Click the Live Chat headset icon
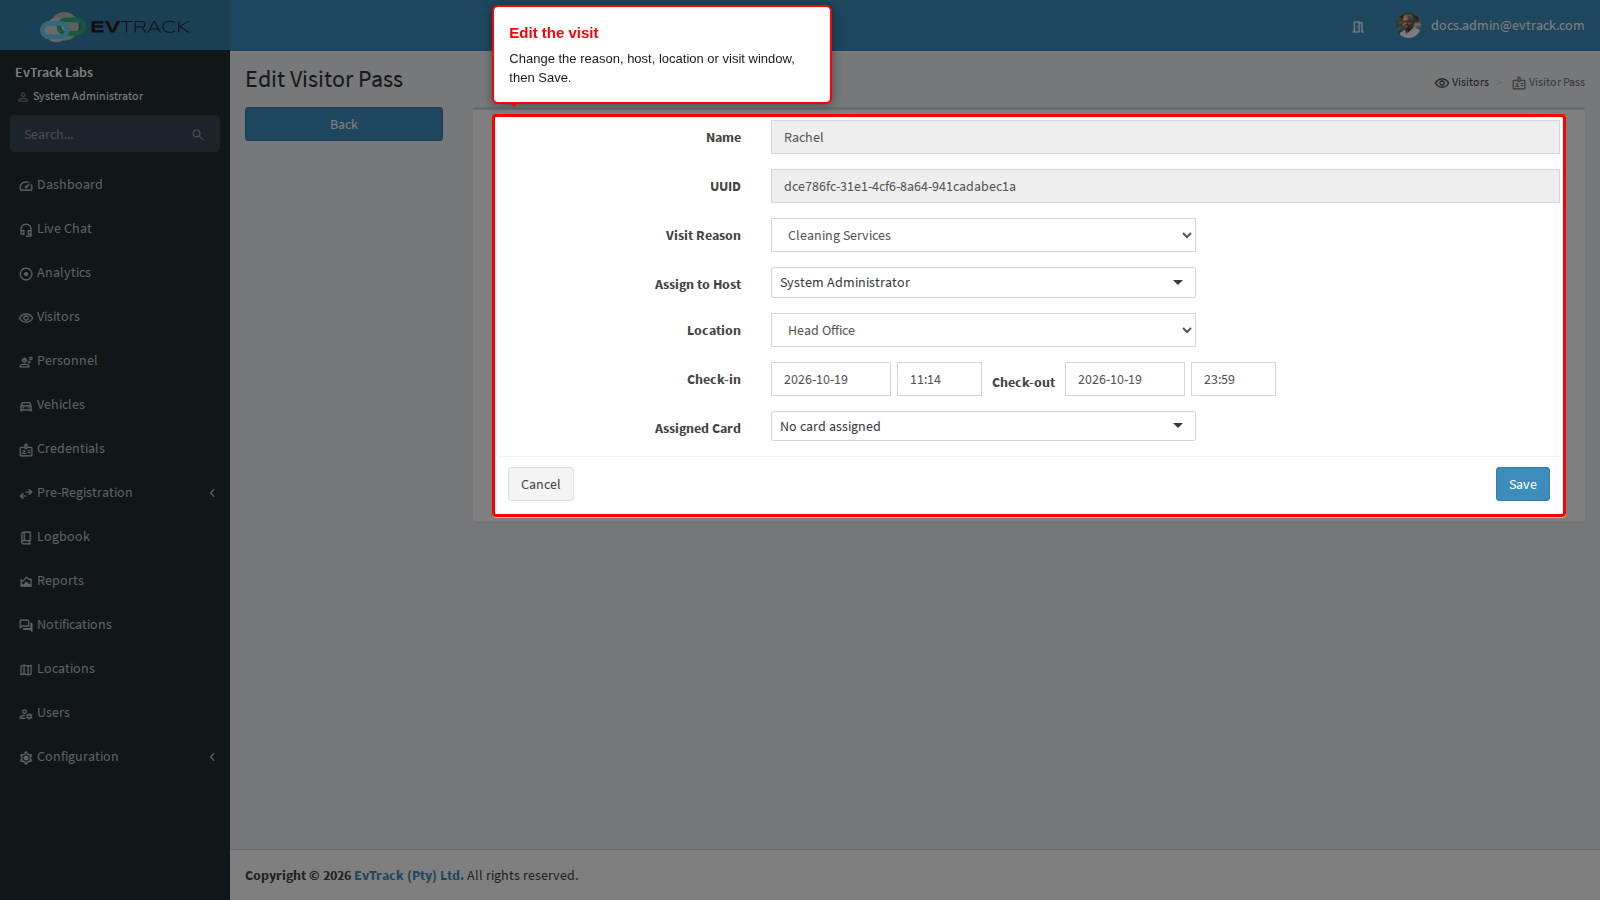This screenshot has width=1600, height=900. (26, 230)
